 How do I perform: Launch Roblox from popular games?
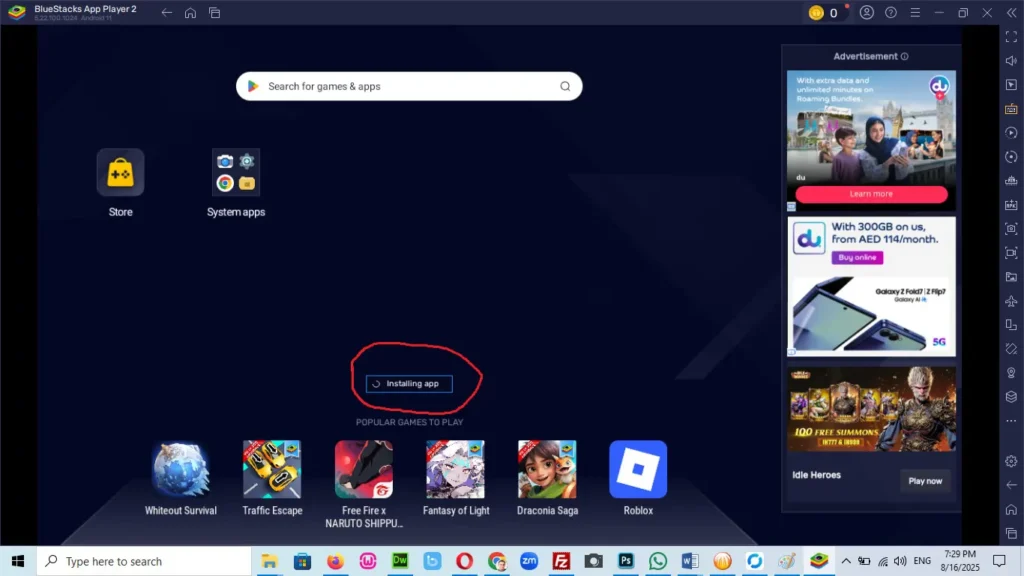point(638,470)
